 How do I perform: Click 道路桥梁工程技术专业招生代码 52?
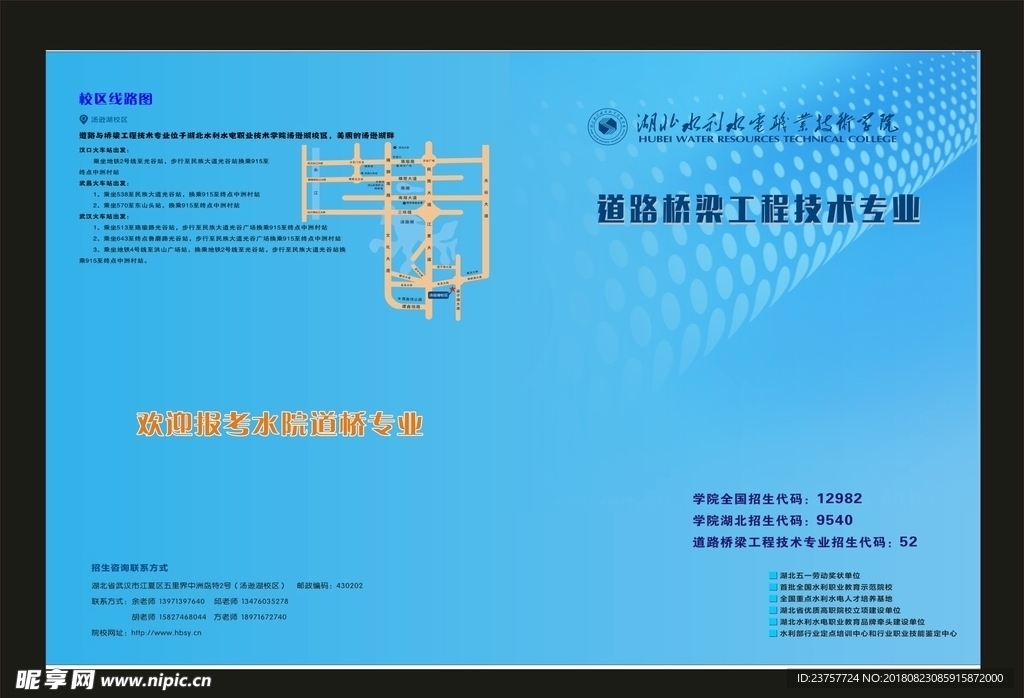805,542
